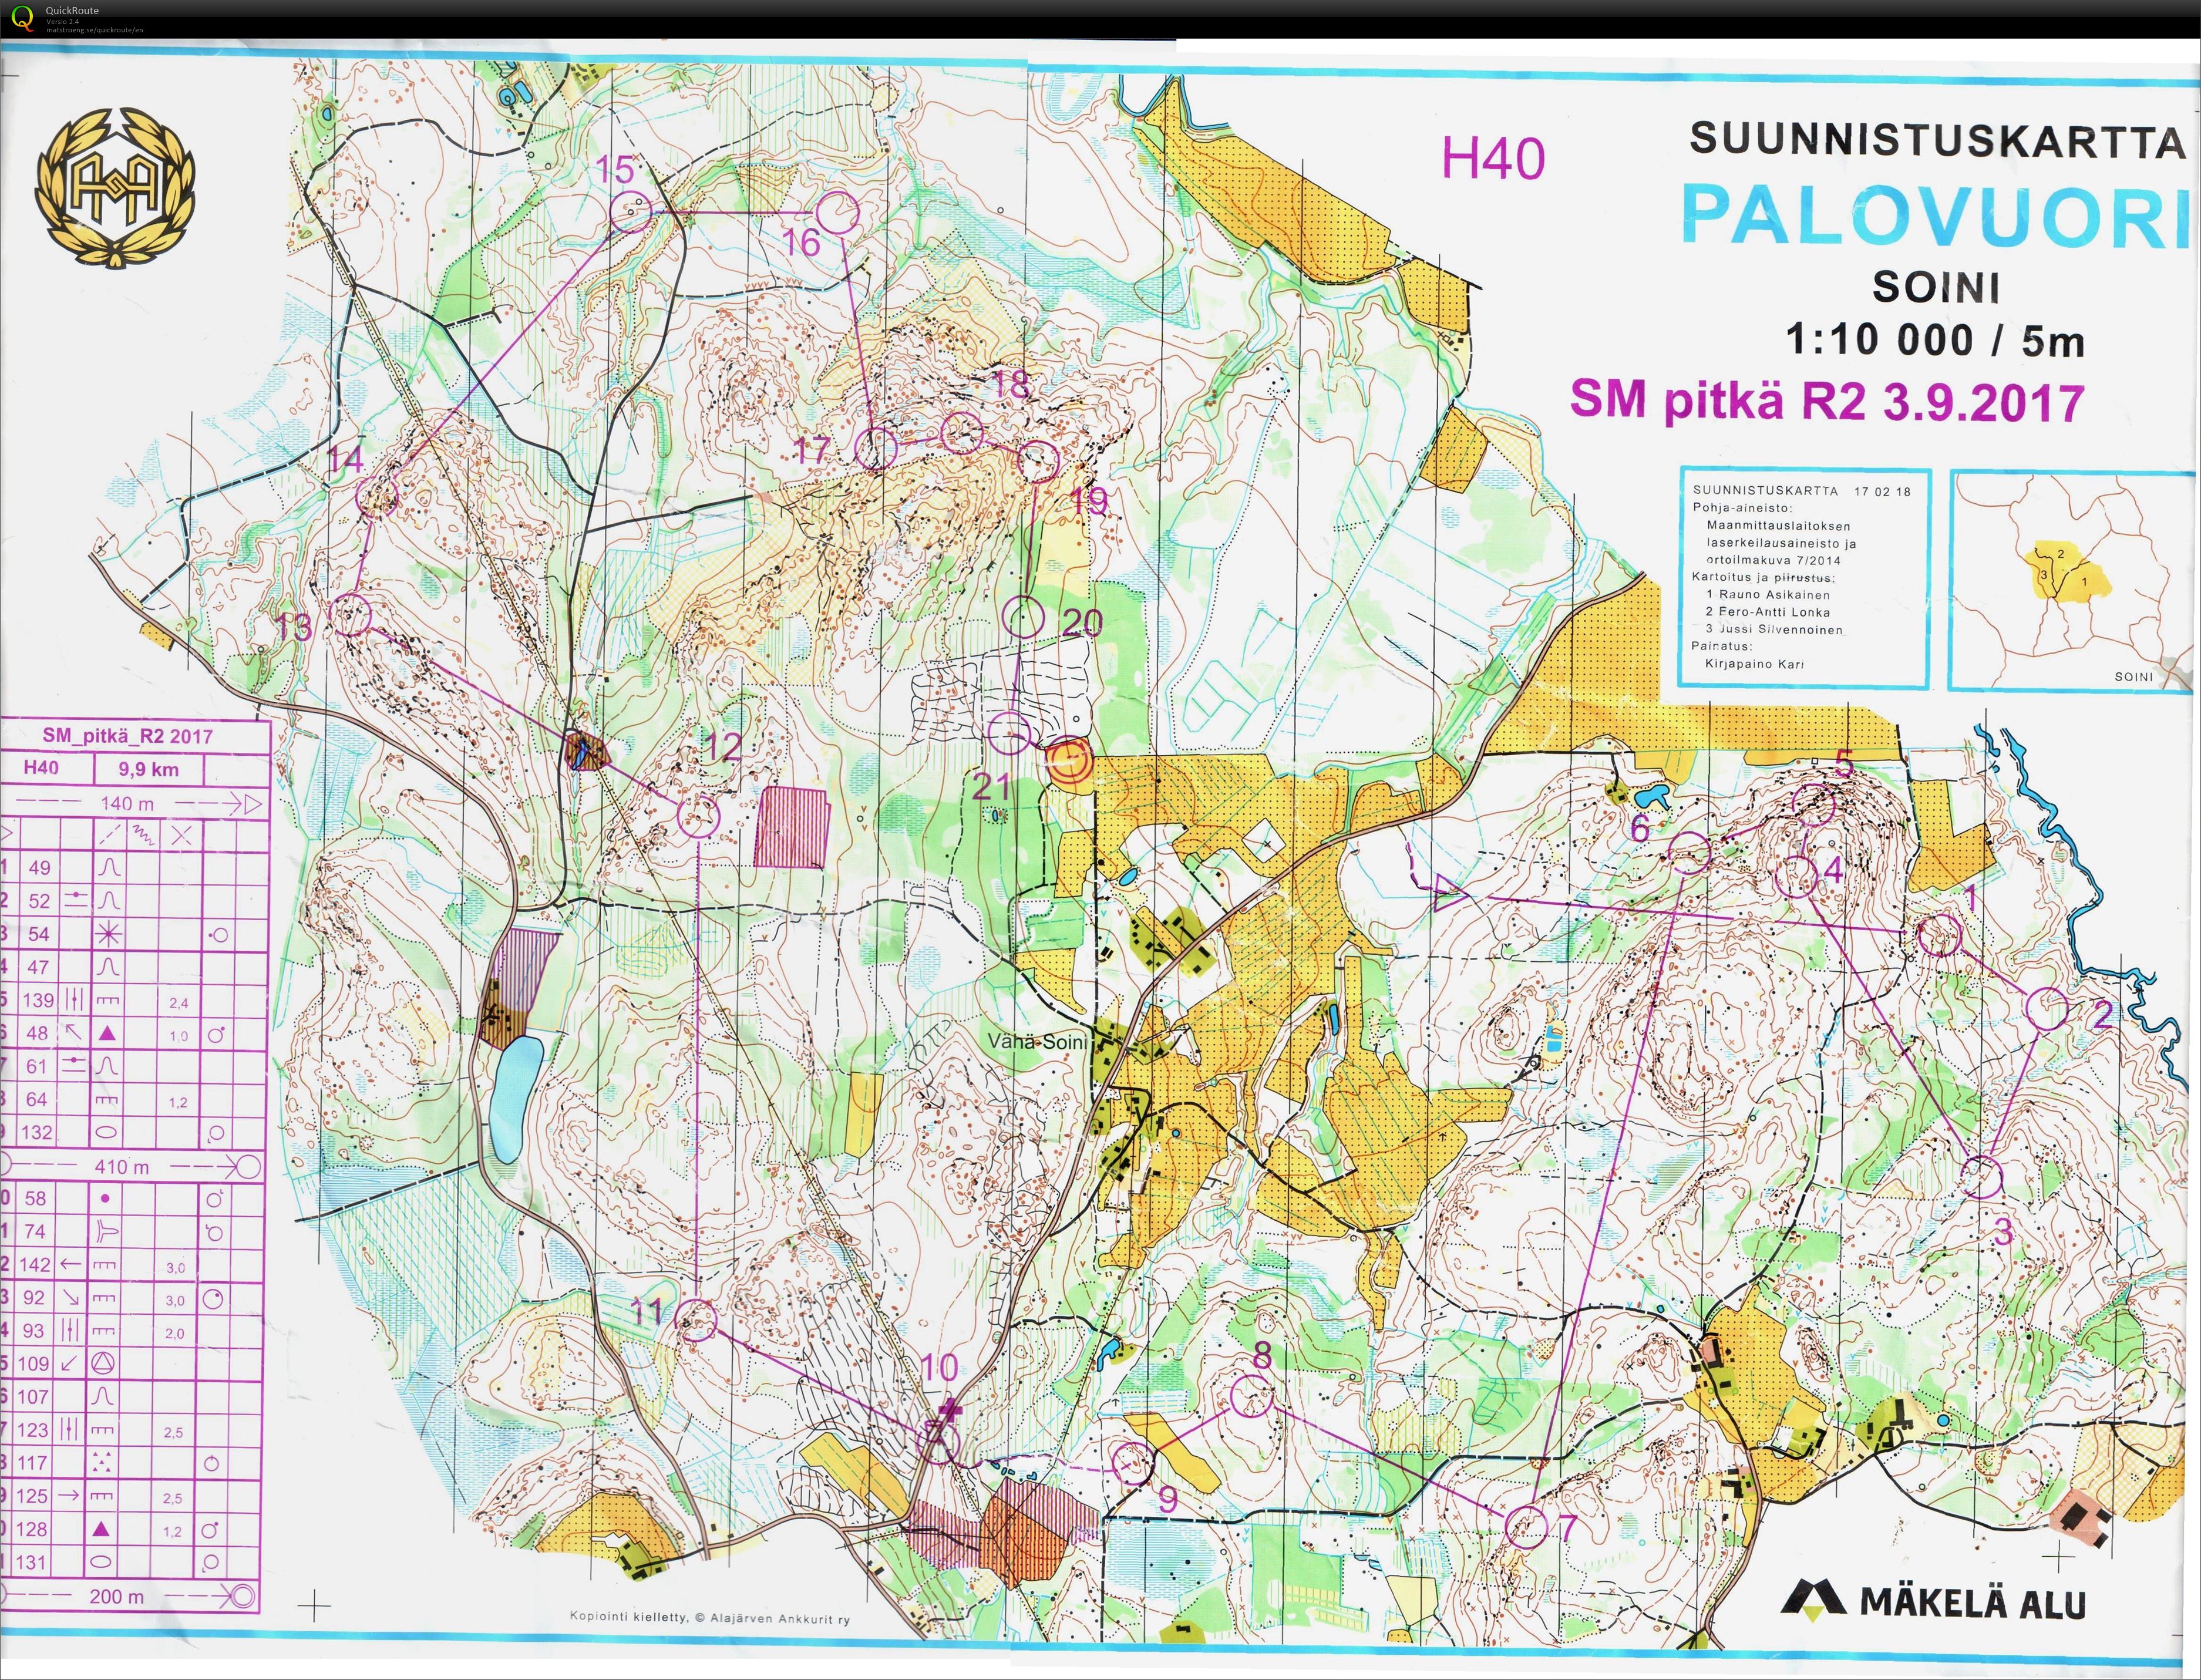2201x1680 pixels.
Task: Click control circle 14
Action: point(377,496)
